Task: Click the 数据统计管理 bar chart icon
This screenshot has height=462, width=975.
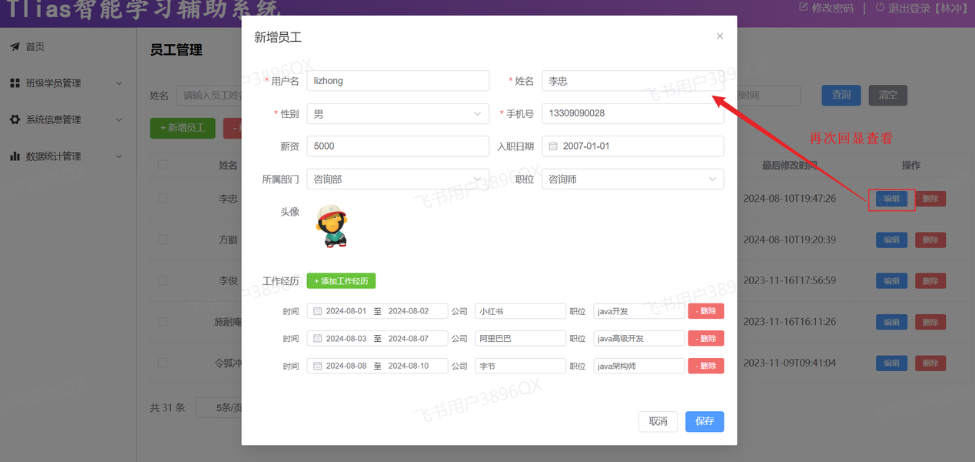Action: click(x=15, y=157)
